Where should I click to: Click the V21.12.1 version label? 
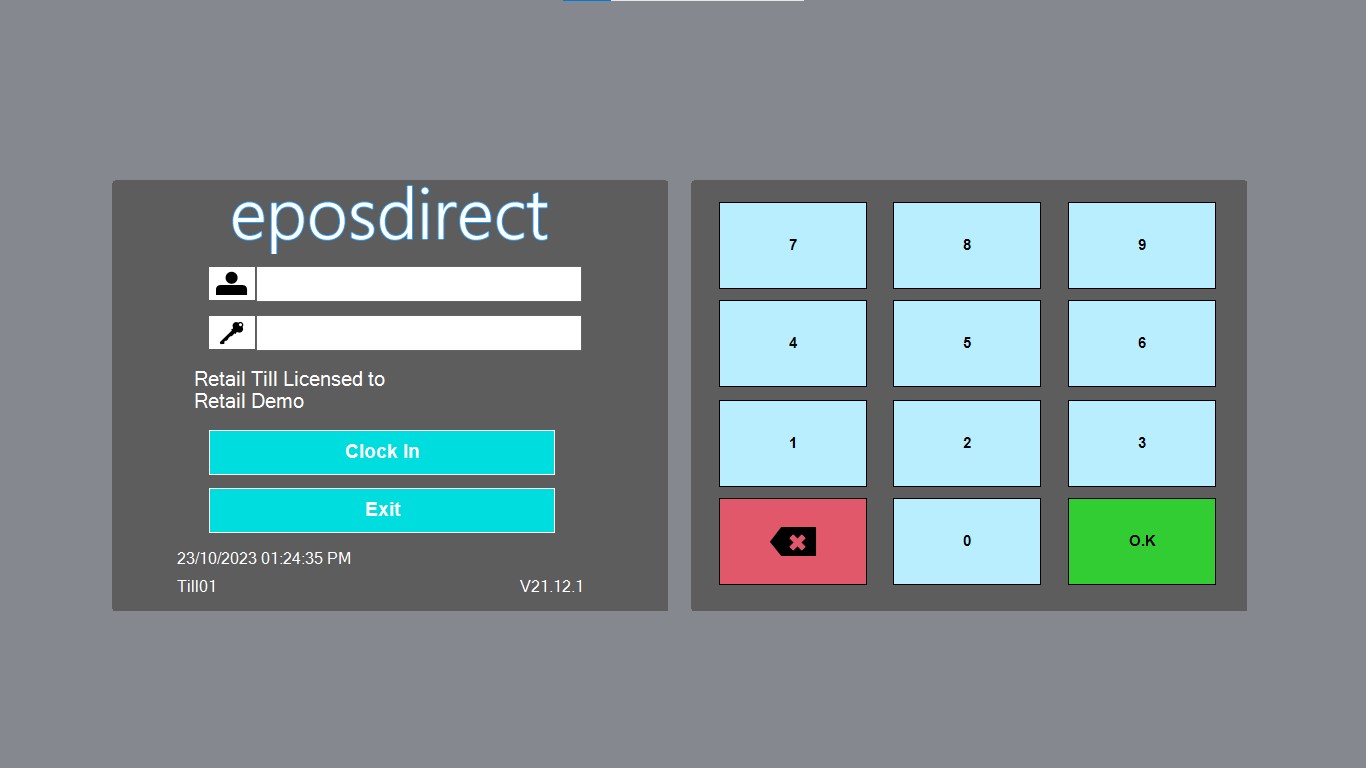click(551, 586)
